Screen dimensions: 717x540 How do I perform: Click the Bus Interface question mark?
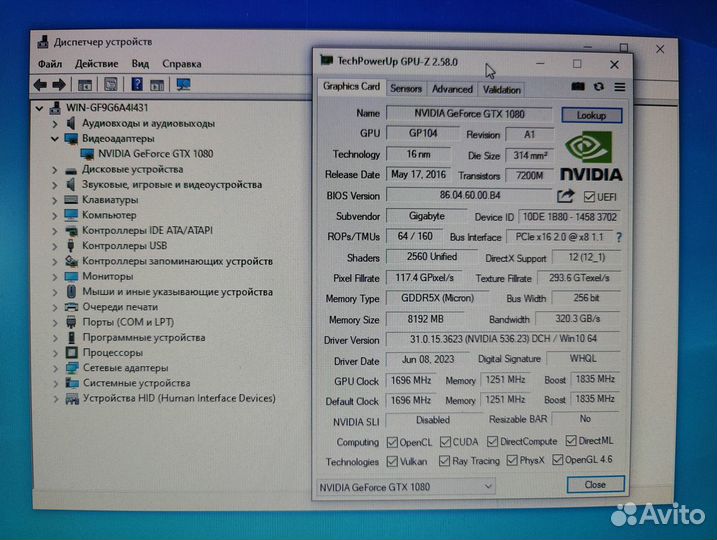[x=619, y=237]
